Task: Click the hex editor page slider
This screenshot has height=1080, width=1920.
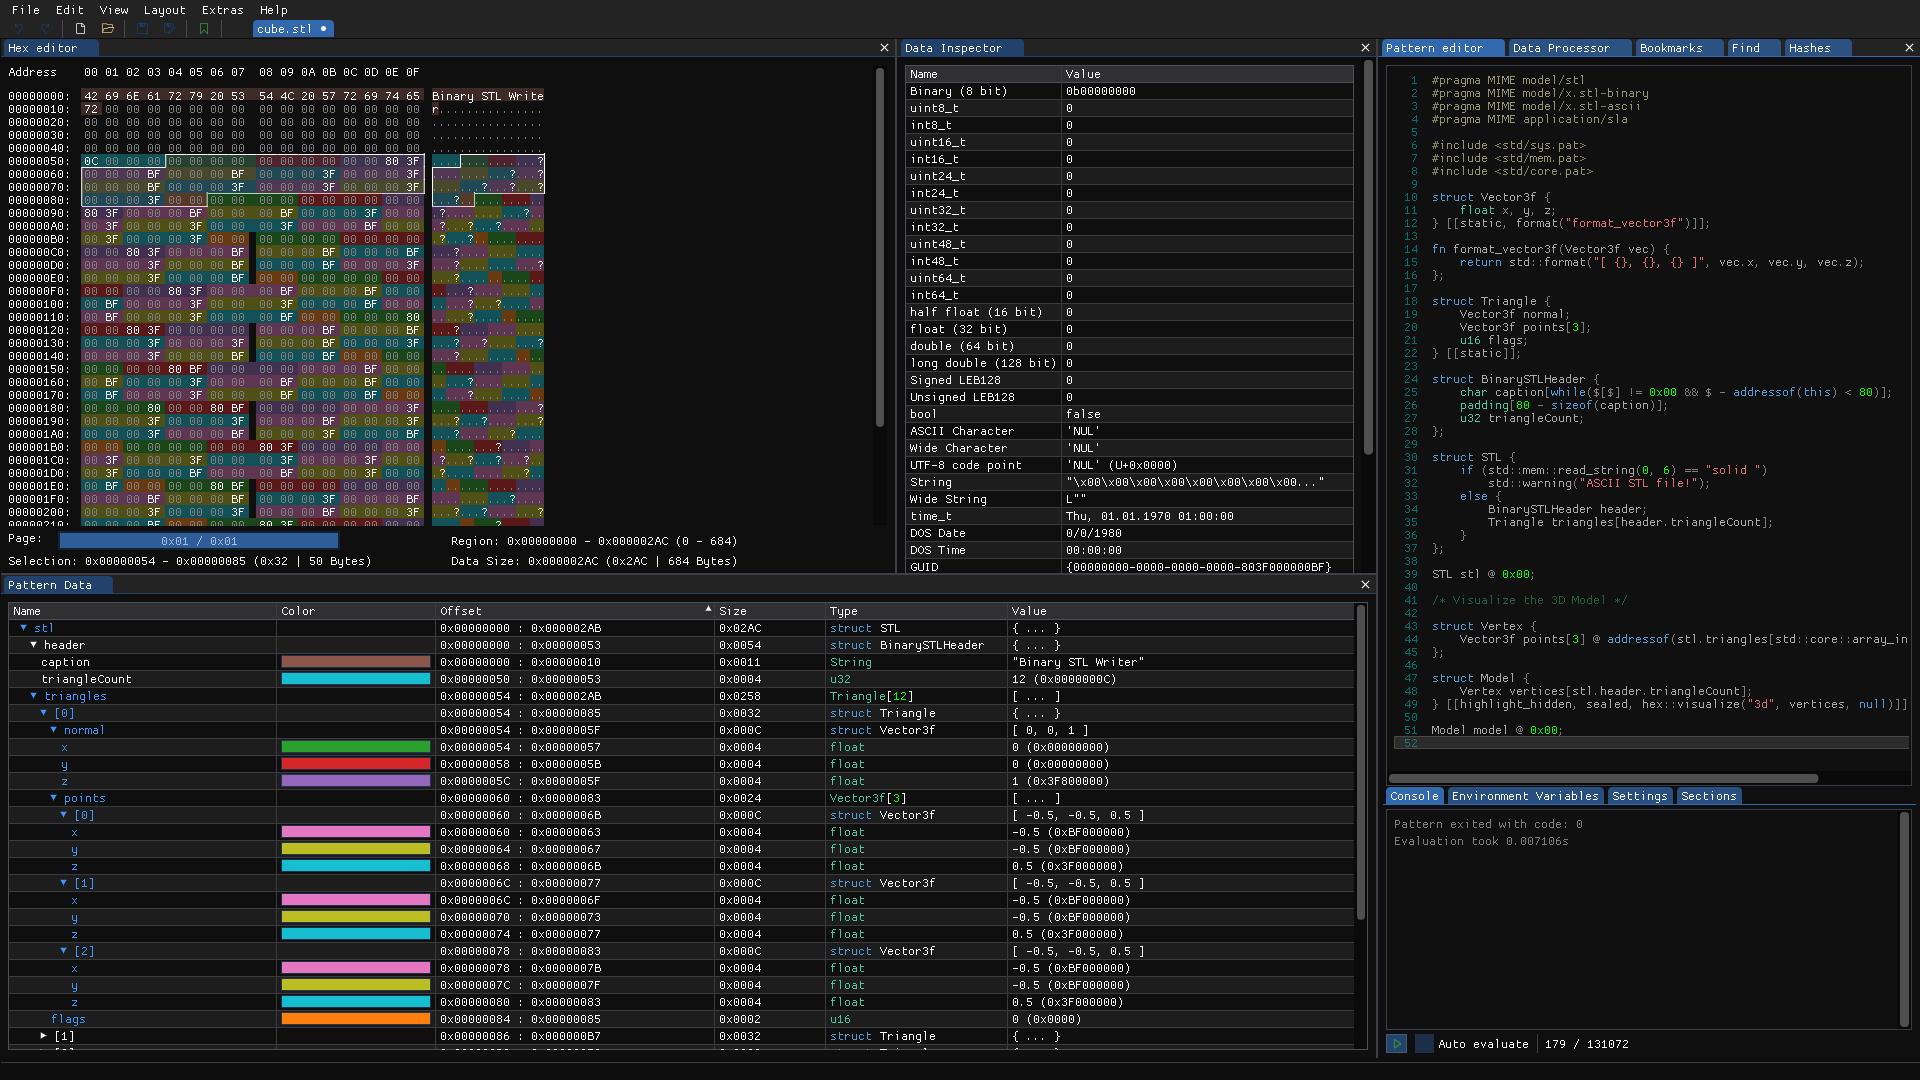Action: tap(199, 541)
